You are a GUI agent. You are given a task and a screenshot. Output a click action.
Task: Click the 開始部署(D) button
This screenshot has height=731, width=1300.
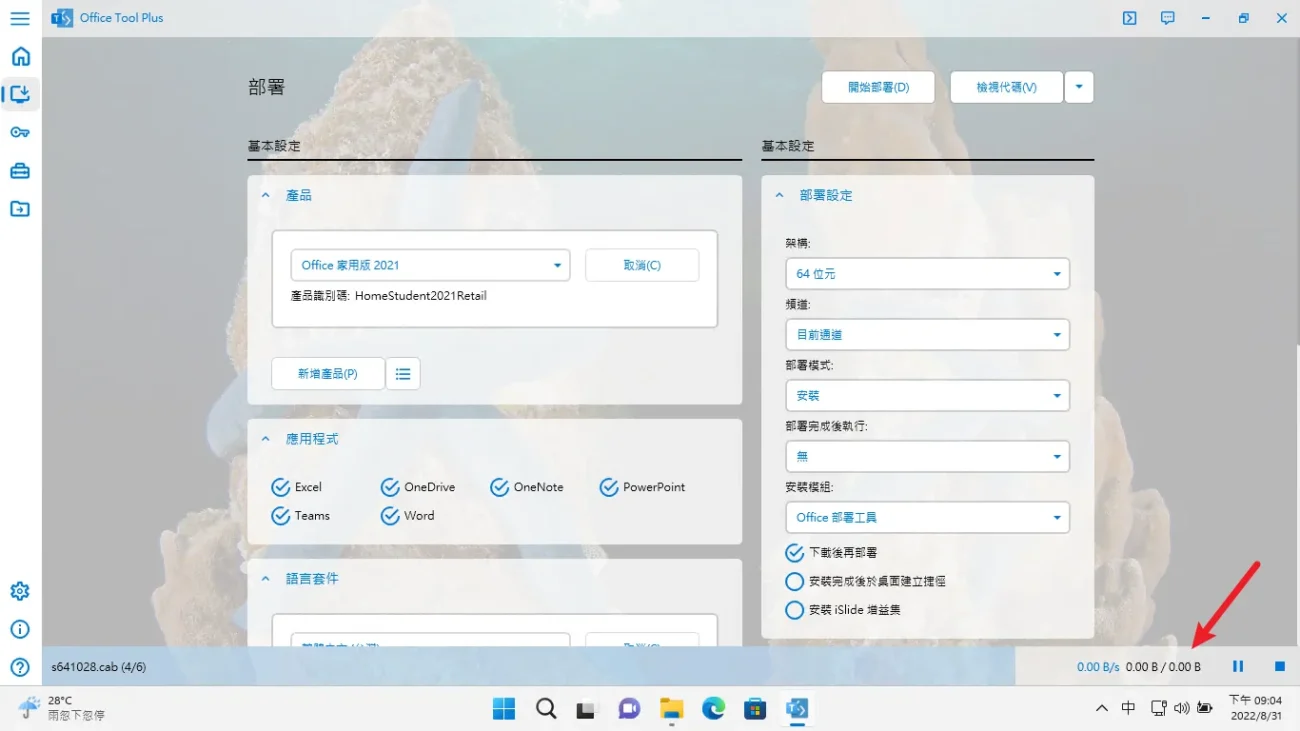(878, 87)
